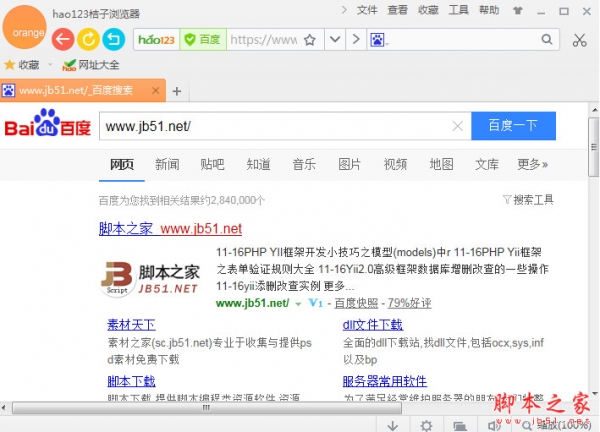The image size is (600, 432).
Task: Click the orange browser logo
Action: 25,27
